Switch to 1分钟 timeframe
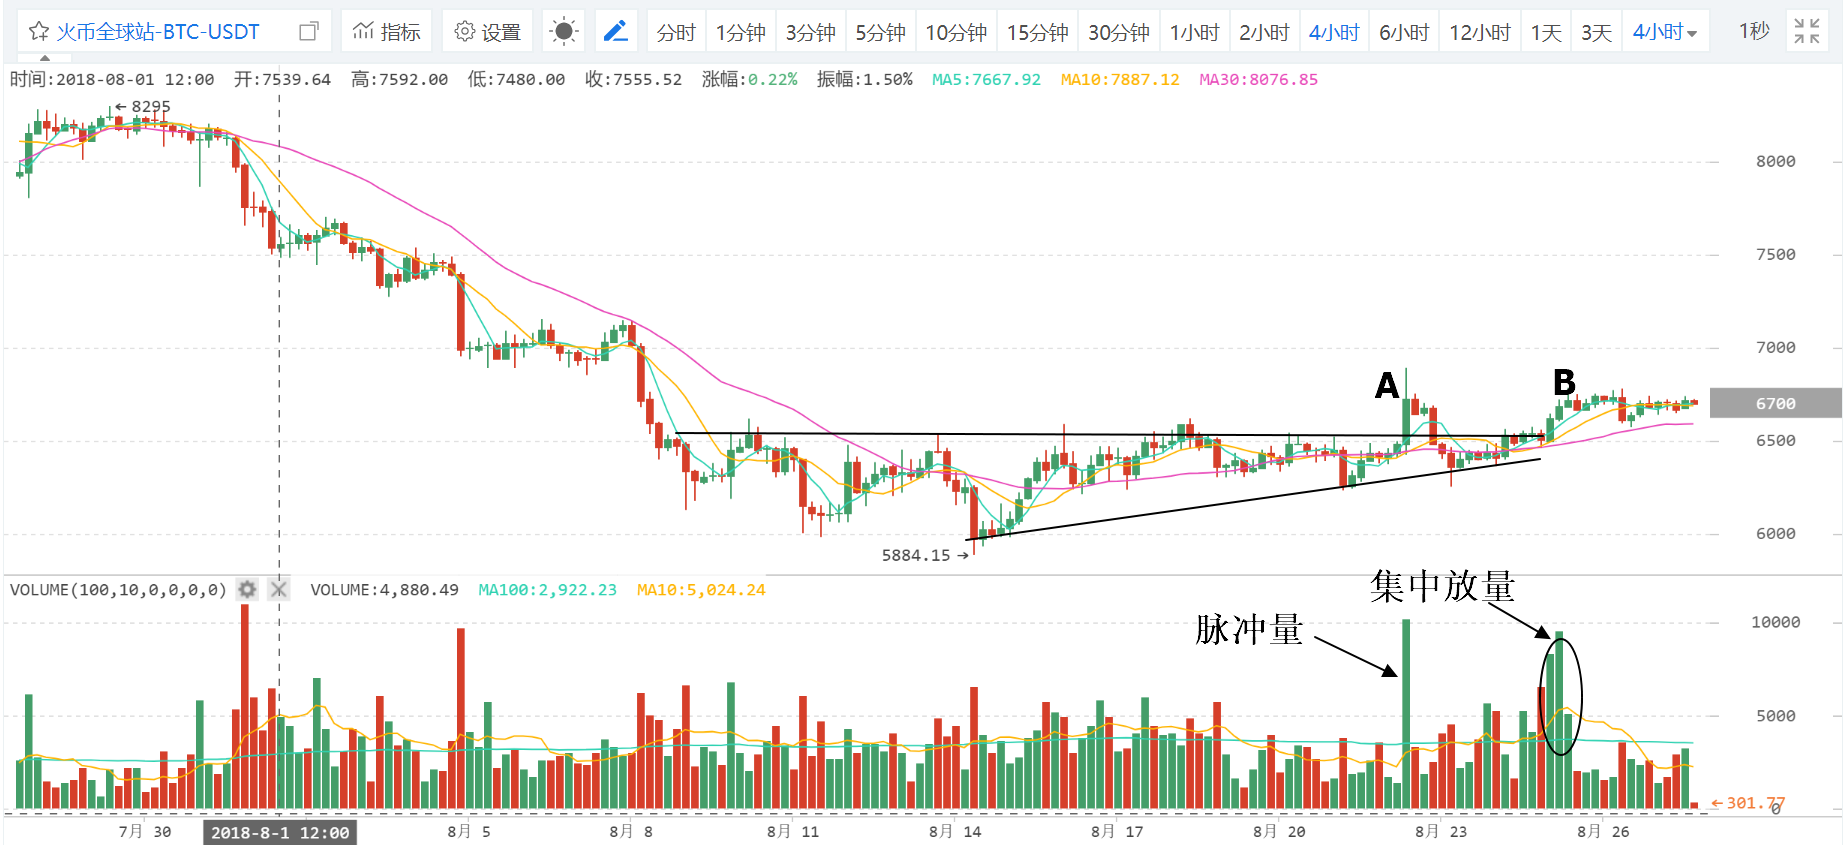The image size is (1843, 845). click(741, 32)
